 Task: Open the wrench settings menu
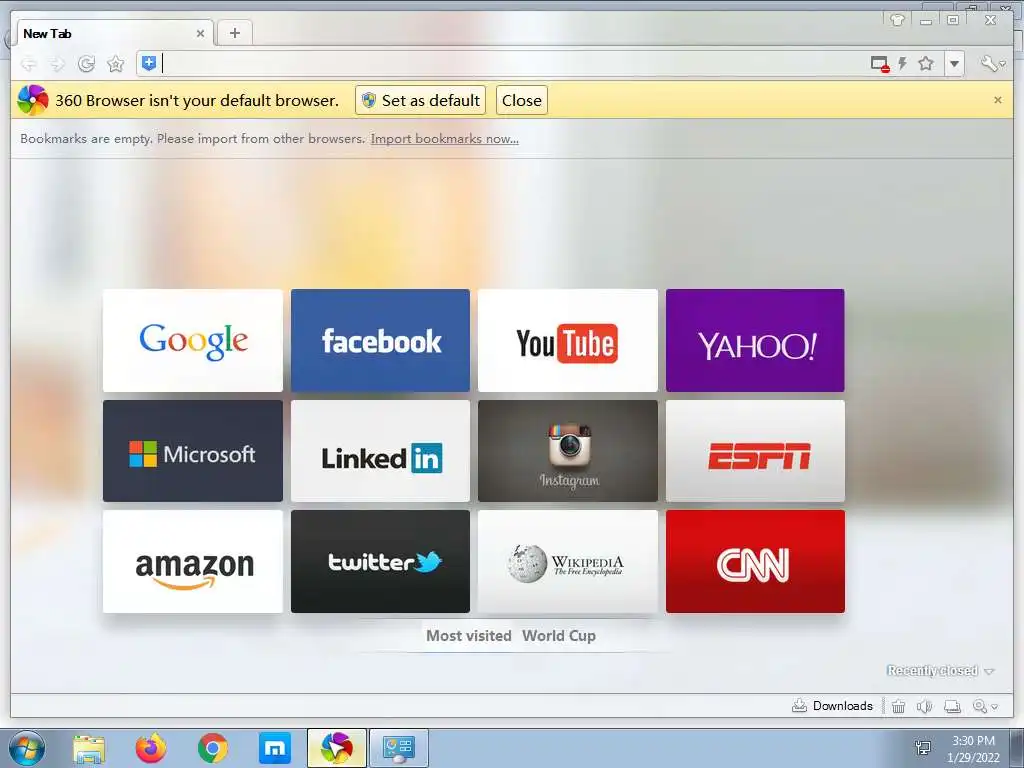point(992,63)
